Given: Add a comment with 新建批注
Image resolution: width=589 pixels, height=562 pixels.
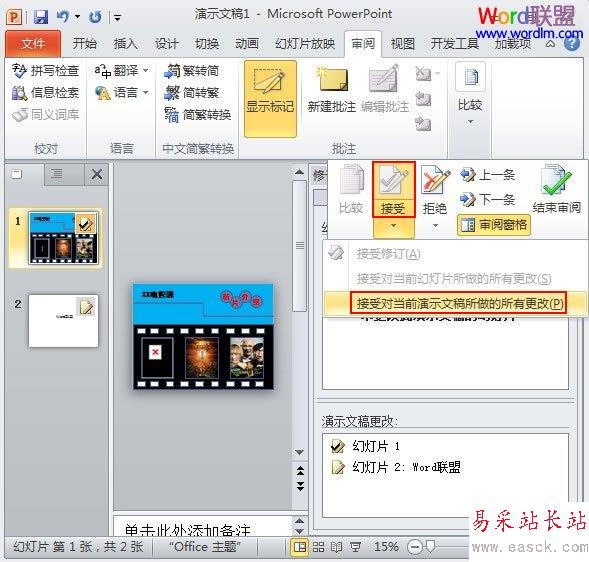Looking at the screenshot, I should [x=332, y=89].
